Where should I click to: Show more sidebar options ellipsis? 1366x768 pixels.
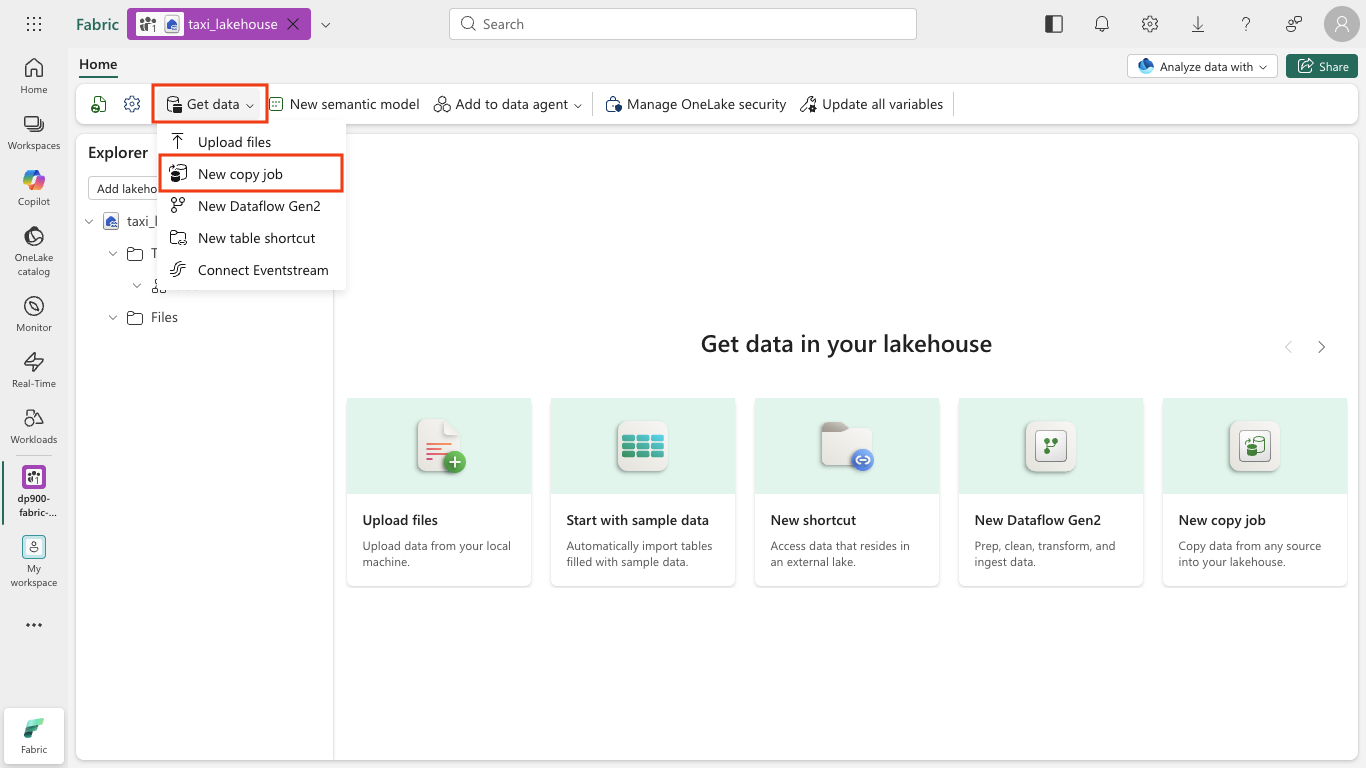(x=34, y=625)
